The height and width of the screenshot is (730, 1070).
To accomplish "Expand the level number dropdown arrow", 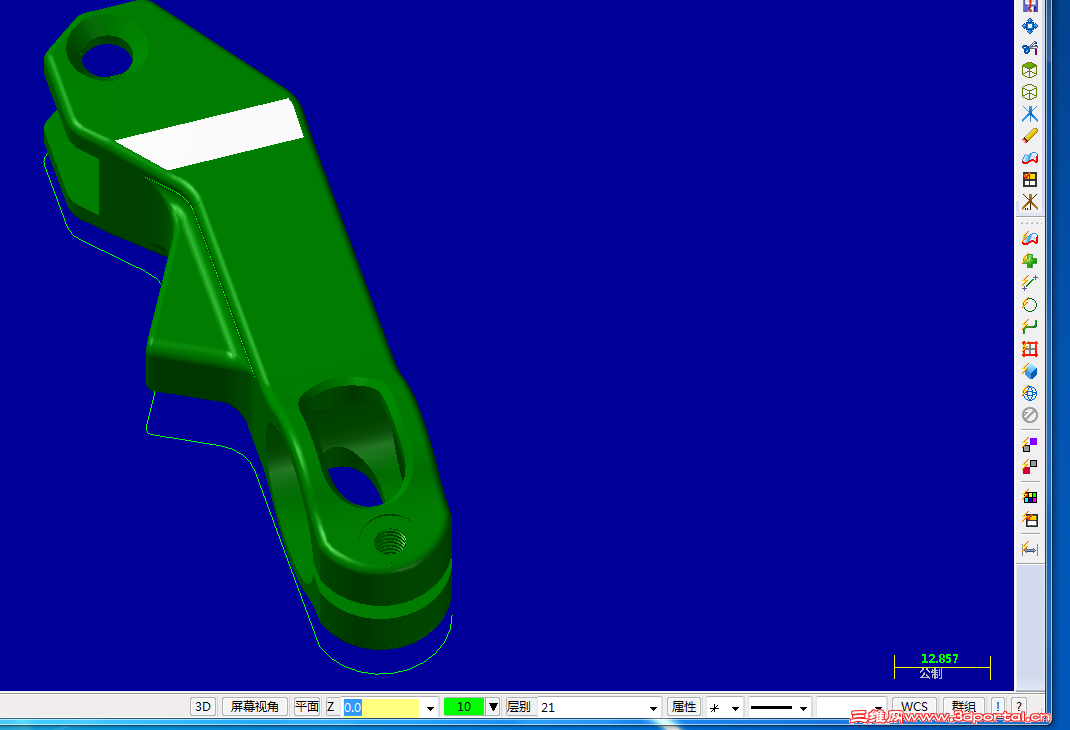I will (653, 708).
